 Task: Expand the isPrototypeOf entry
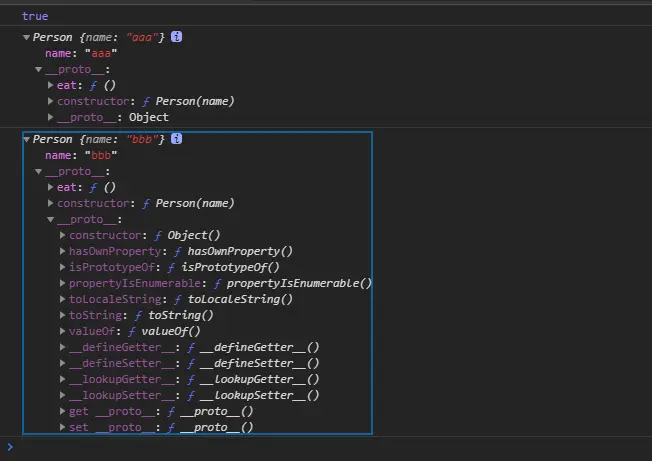(62, 267)
